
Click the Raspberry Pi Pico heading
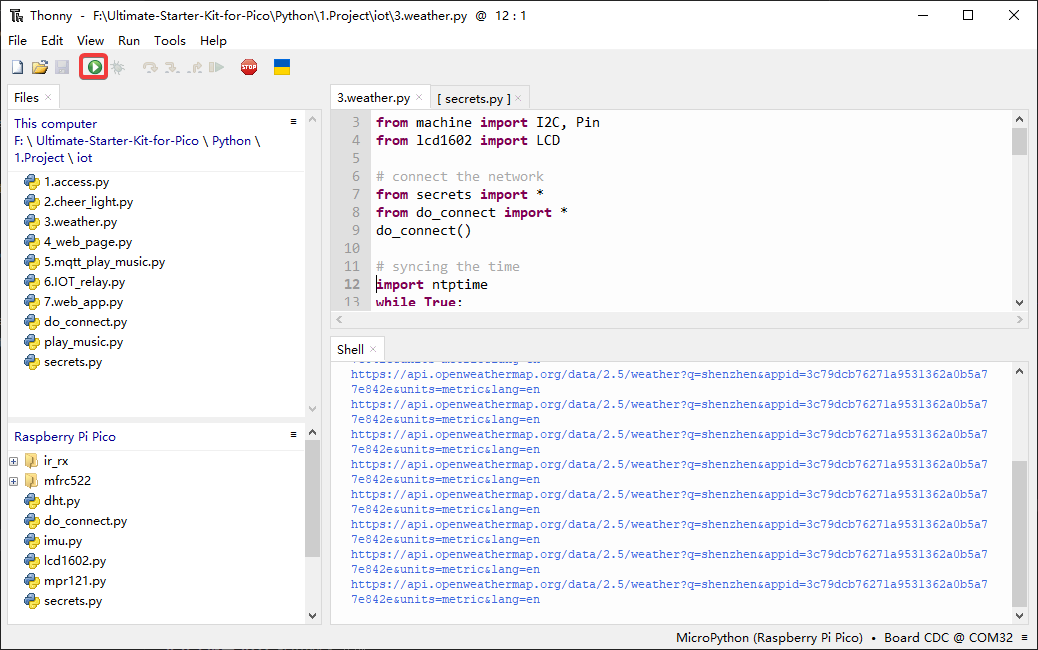(x=65, y=436)
